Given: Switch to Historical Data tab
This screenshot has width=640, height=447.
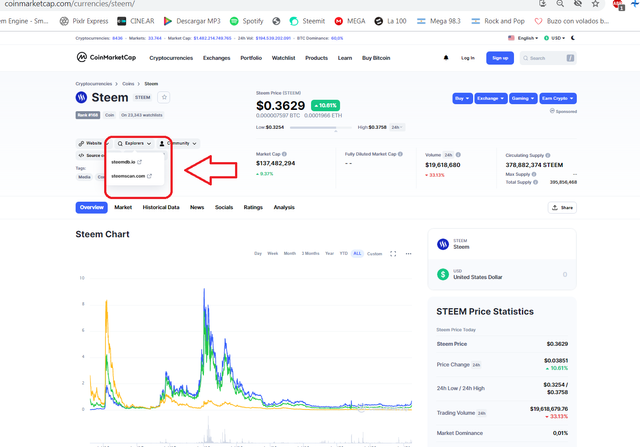Looking at the screenshot, I should tap(161, 207).
